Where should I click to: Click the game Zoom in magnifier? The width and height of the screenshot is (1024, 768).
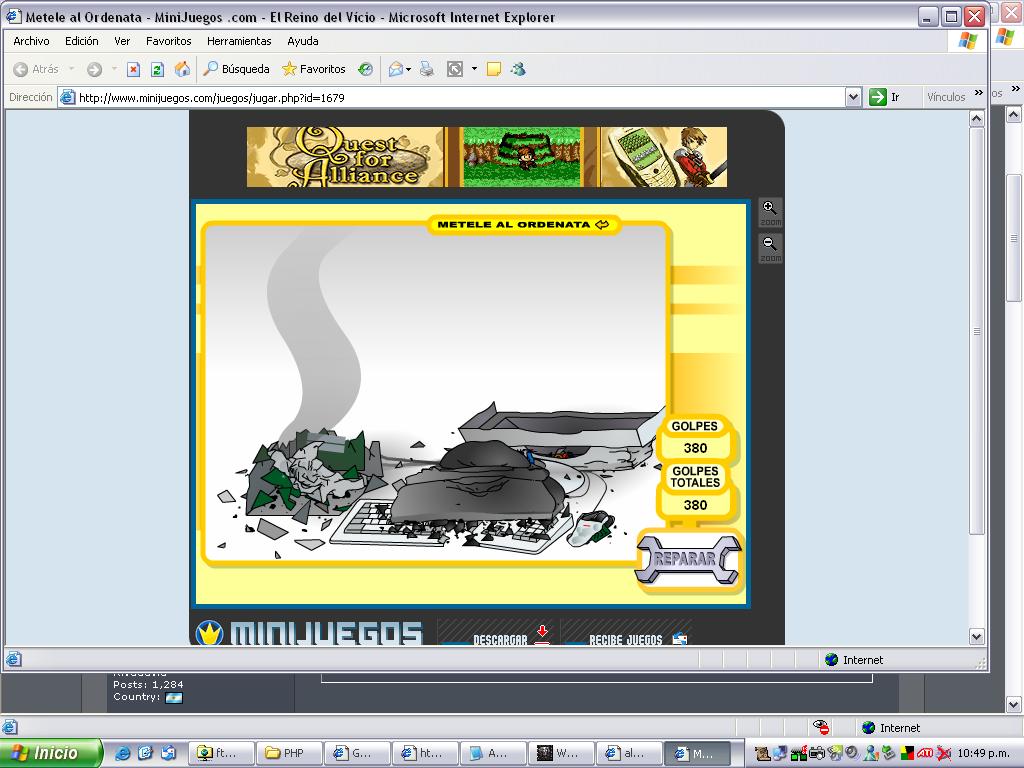pos(770,212)
